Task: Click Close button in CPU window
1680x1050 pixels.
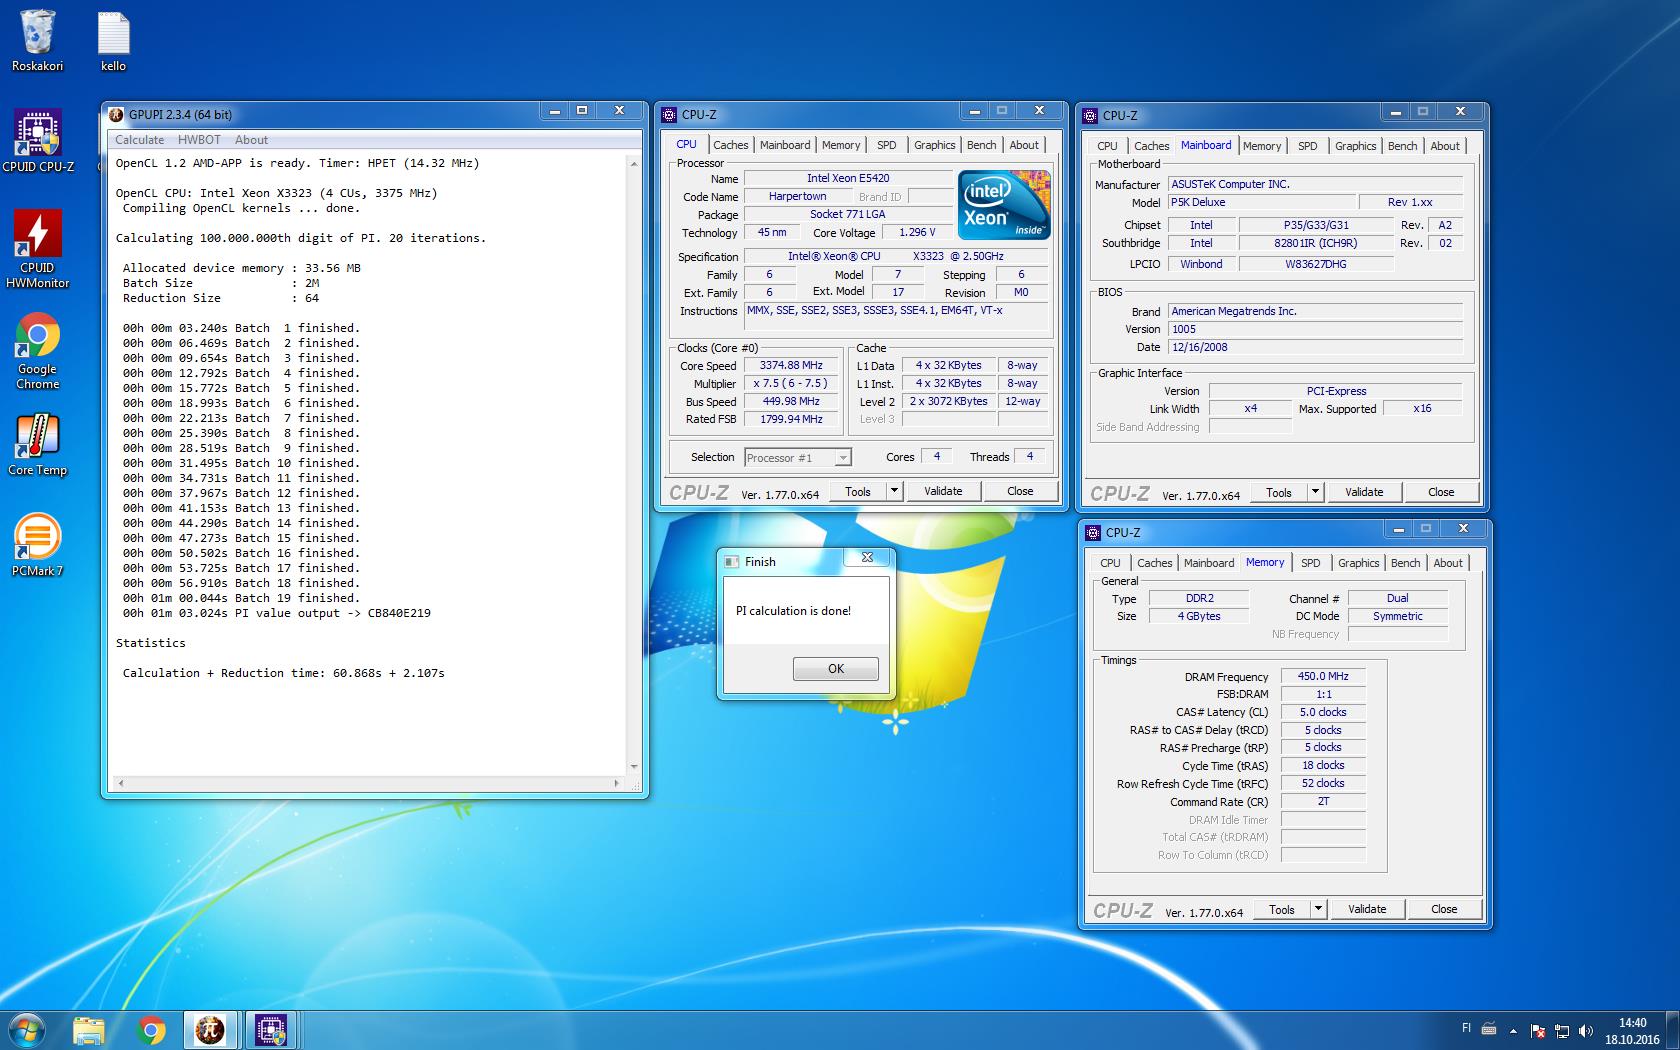Action: 1020,491
